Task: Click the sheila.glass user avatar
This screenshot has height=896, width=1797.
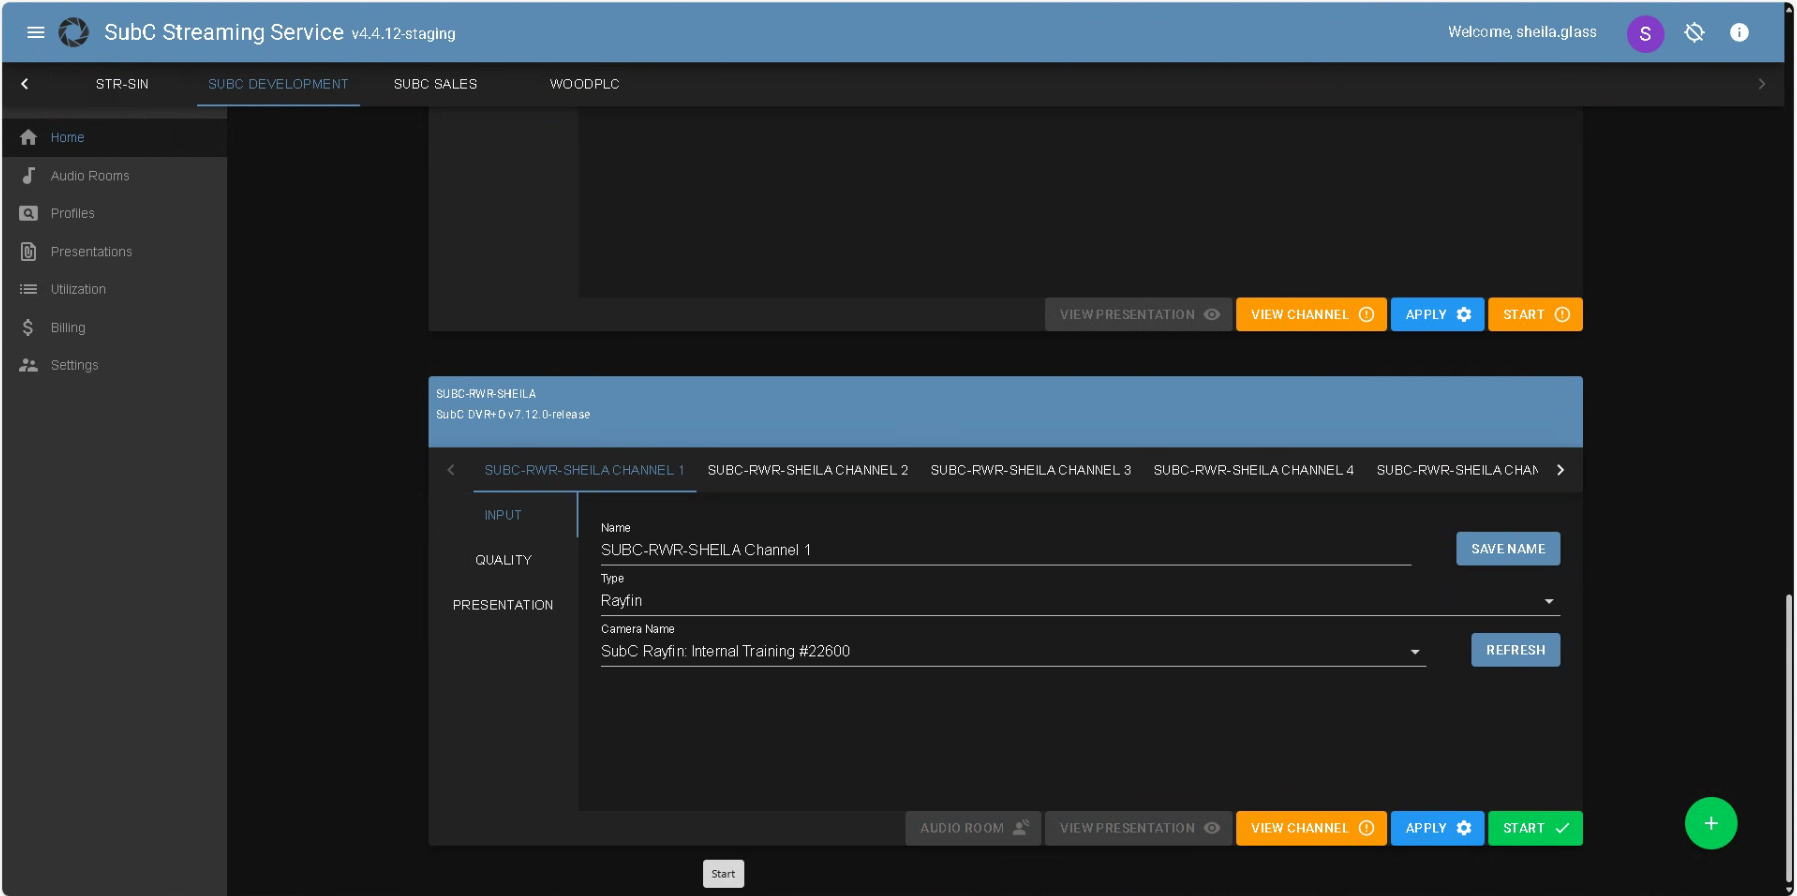Action: 1644,33
